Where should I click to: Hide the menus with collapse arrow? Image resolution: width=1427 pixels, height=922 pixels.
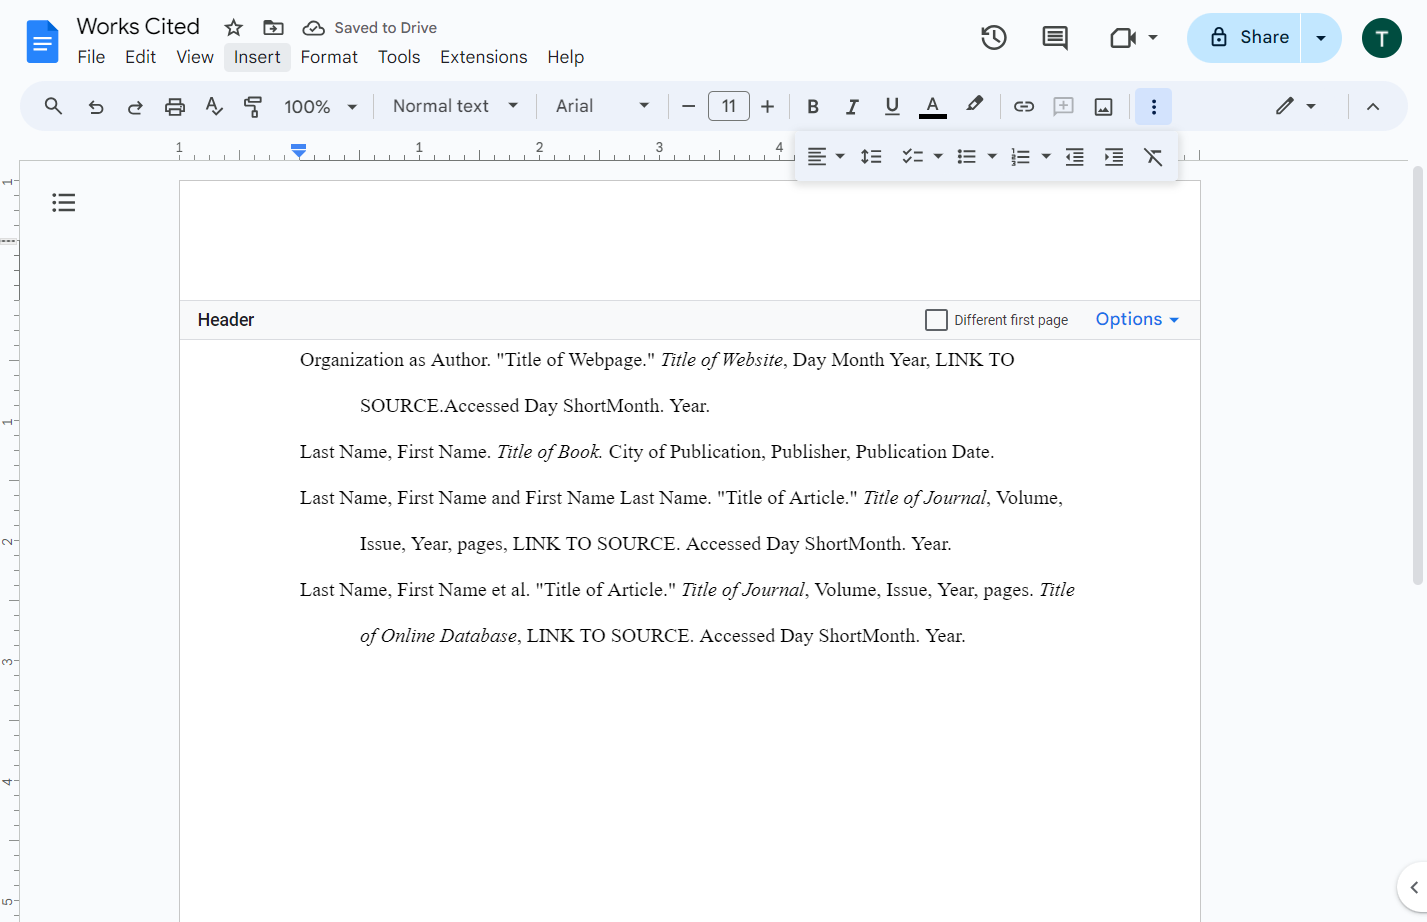1373,106
